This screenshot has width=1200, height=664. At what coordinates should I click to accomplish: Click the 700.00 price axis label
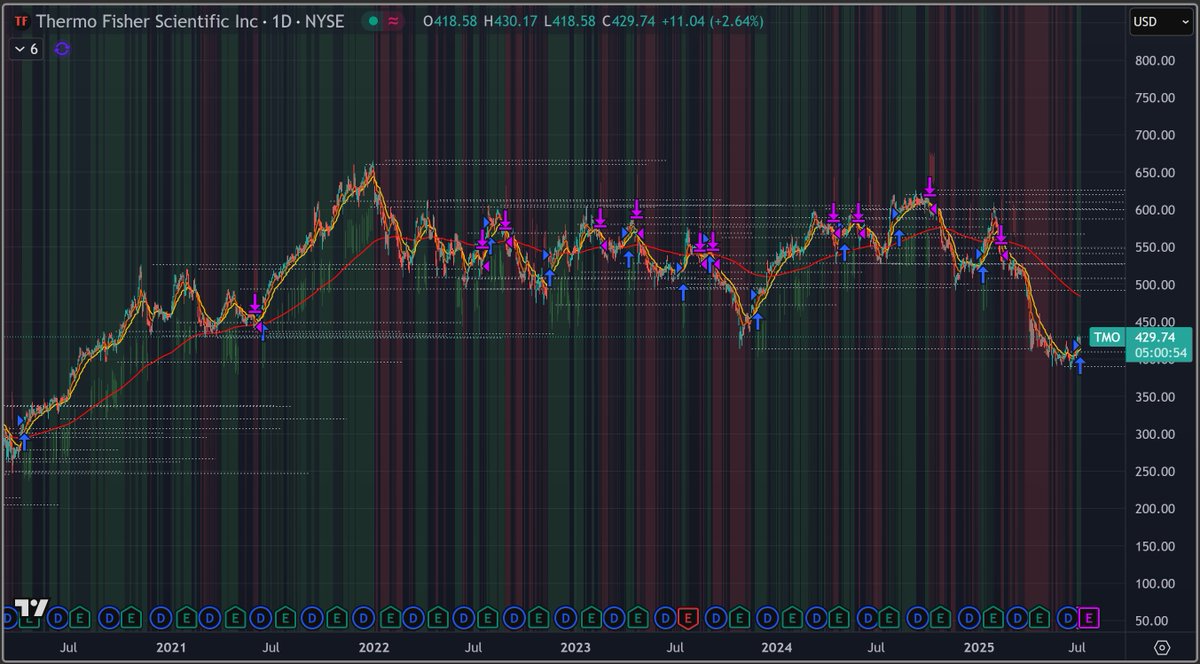click(1153, 135)
